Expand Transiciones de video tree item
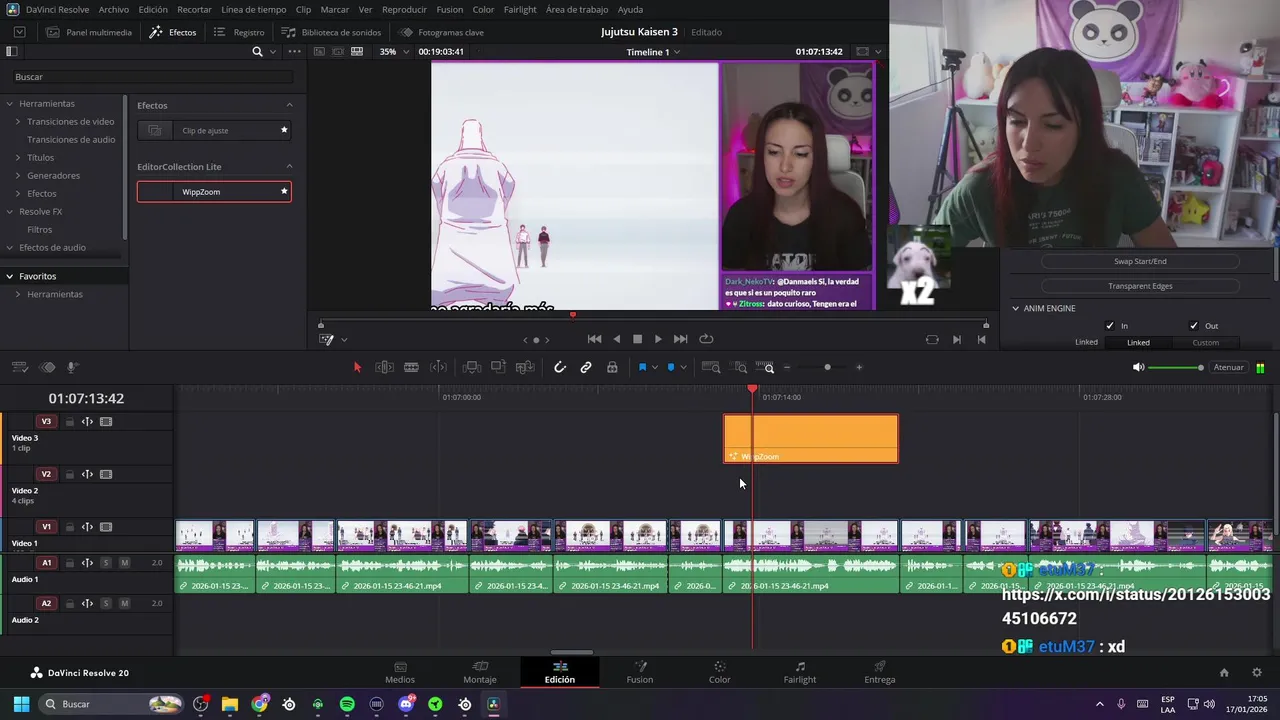This screenshot has height=720, width=1280. pyautogui.click(x=18, y=121)
